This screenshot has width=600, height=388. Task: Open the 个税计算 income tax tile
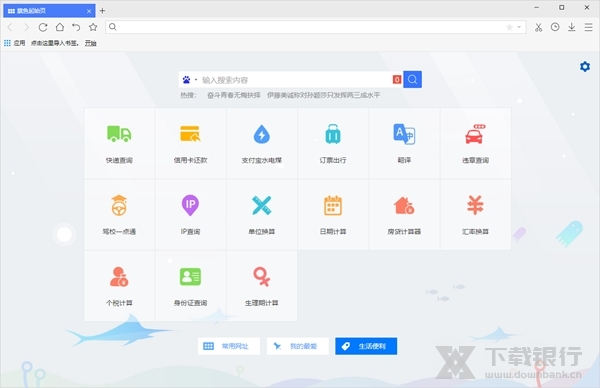pos(119,286)
